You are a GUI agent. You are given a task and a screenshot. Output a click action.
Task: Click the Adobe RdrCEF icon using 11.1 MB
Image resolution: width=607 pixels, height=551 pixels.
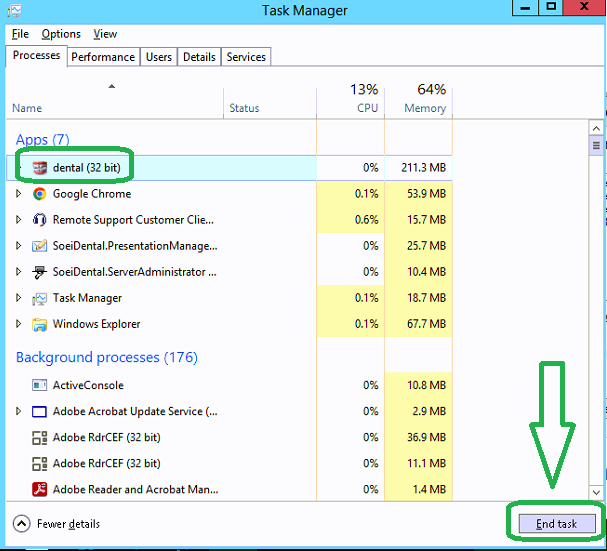pos(39,463)
